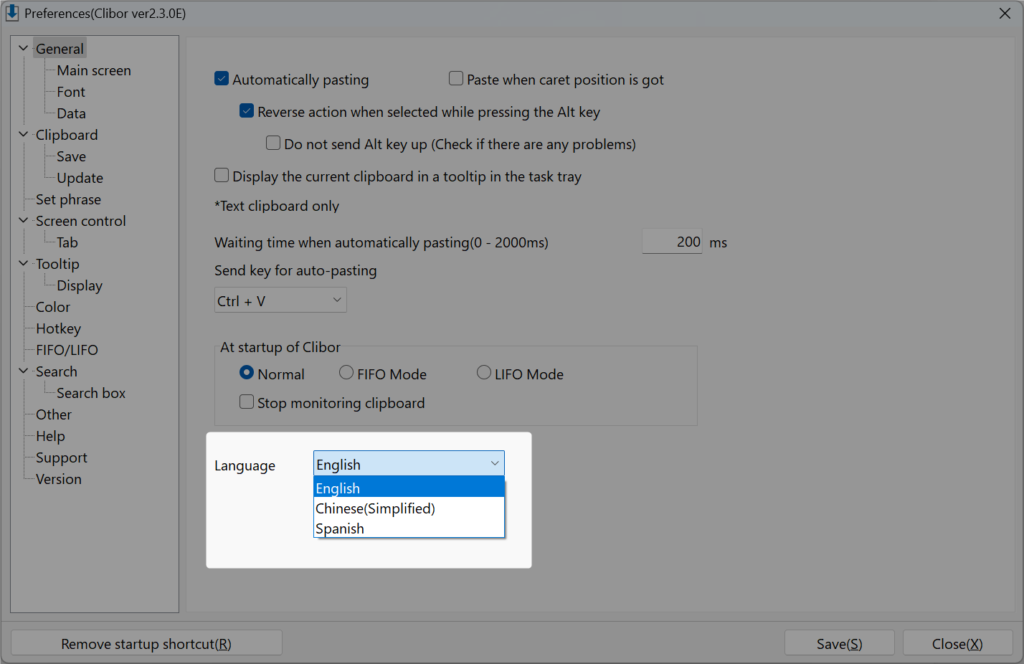Viewport: 1024px width, 664px height.
Task: Toggle Reverse action when pressing Alt key
Action: 246,111
